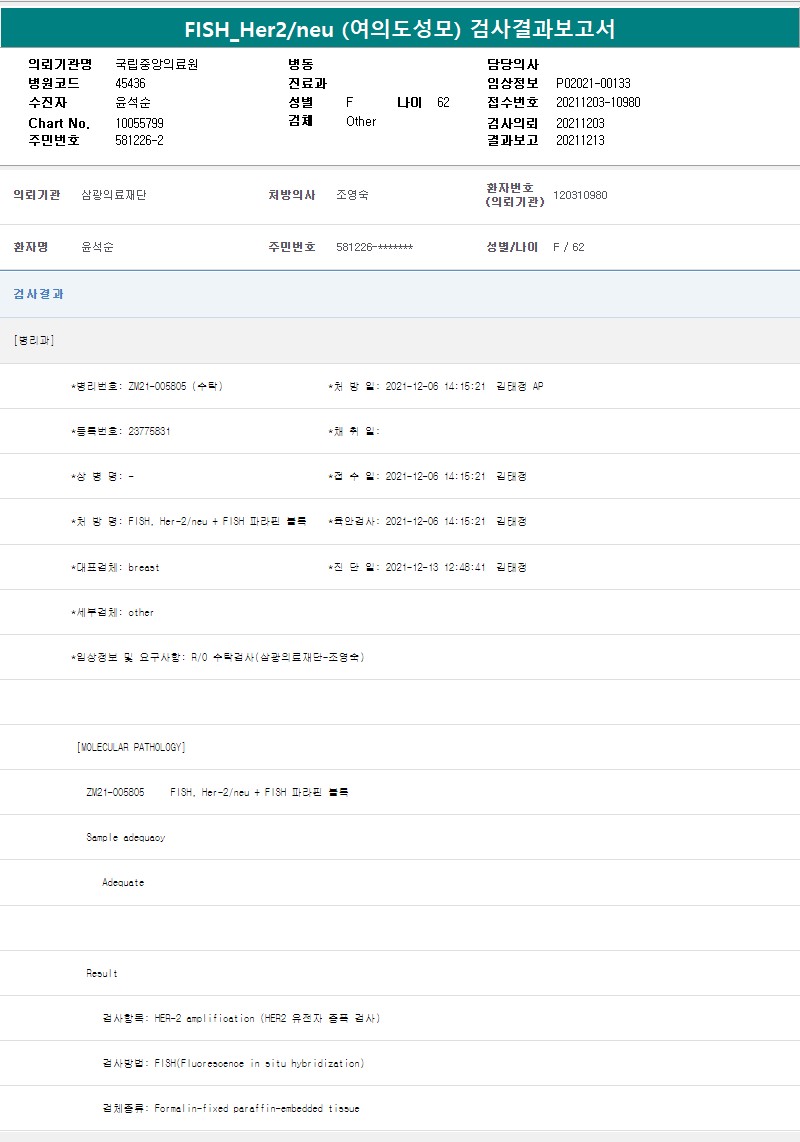Select Chart No. value 10055799
Image resolution: width=800 pixels, height=1142 pixels.
point(139,123)
